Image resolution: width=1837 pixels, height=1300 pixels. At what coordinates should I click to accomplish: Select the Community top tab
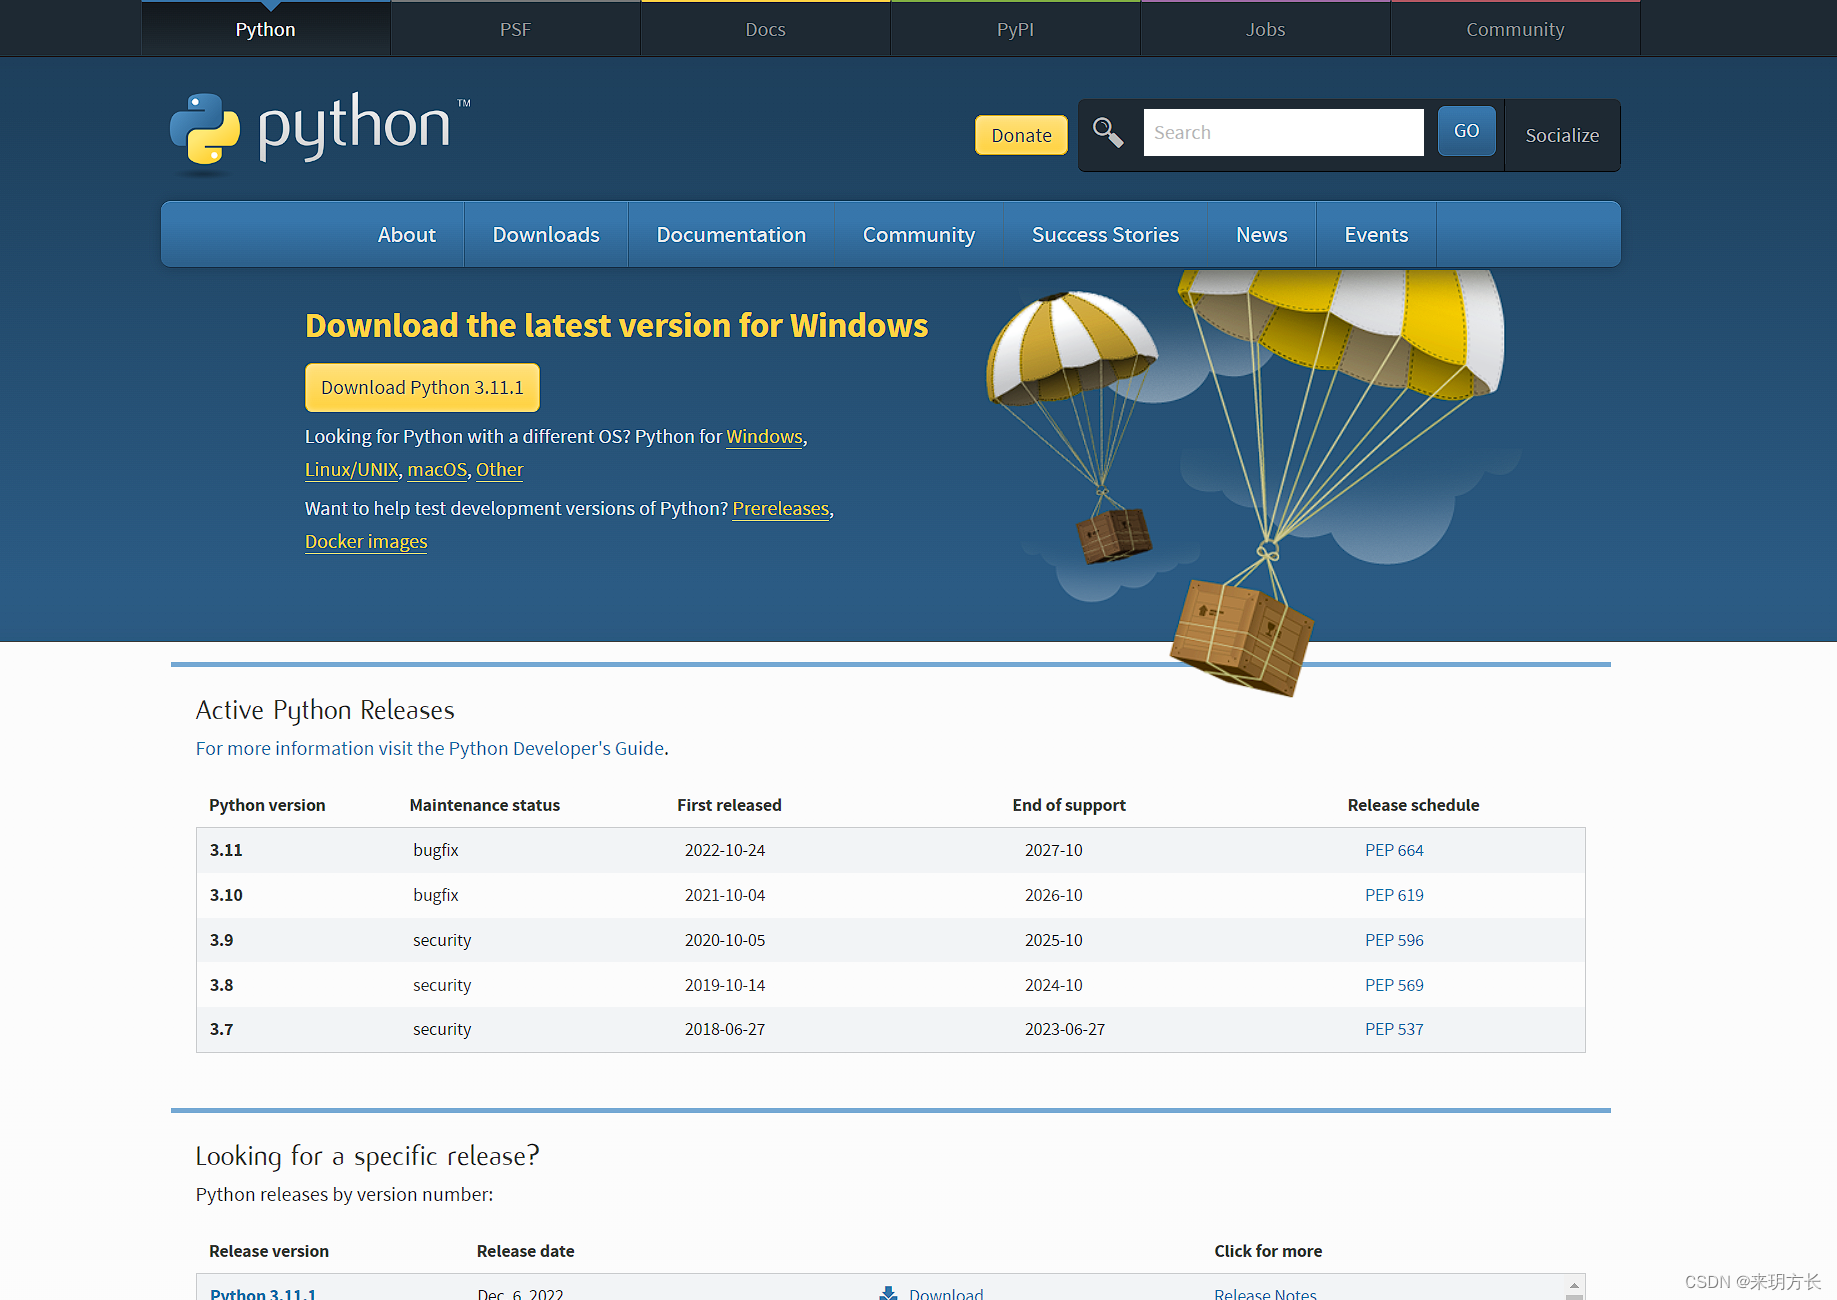coord(1515,29)
